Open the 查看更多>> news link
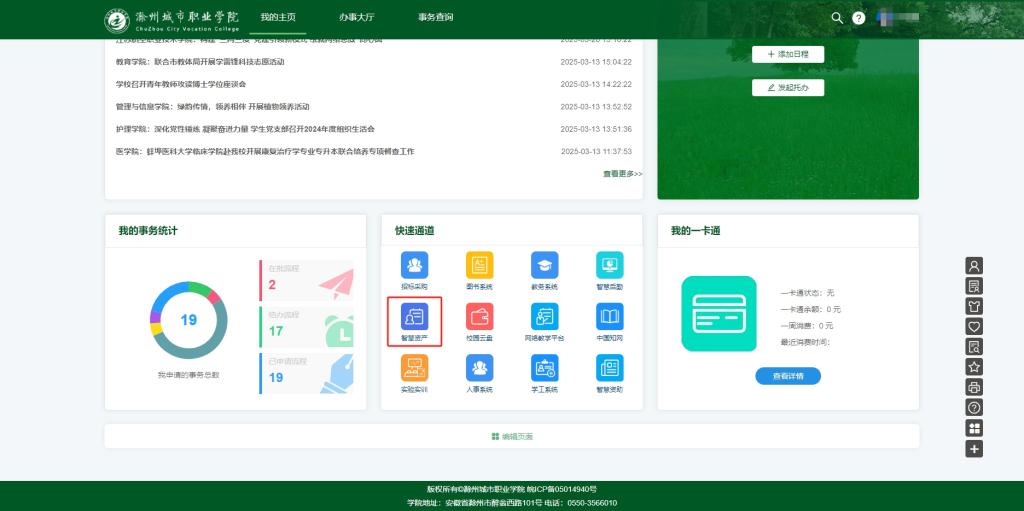 (x=622, y=174)
